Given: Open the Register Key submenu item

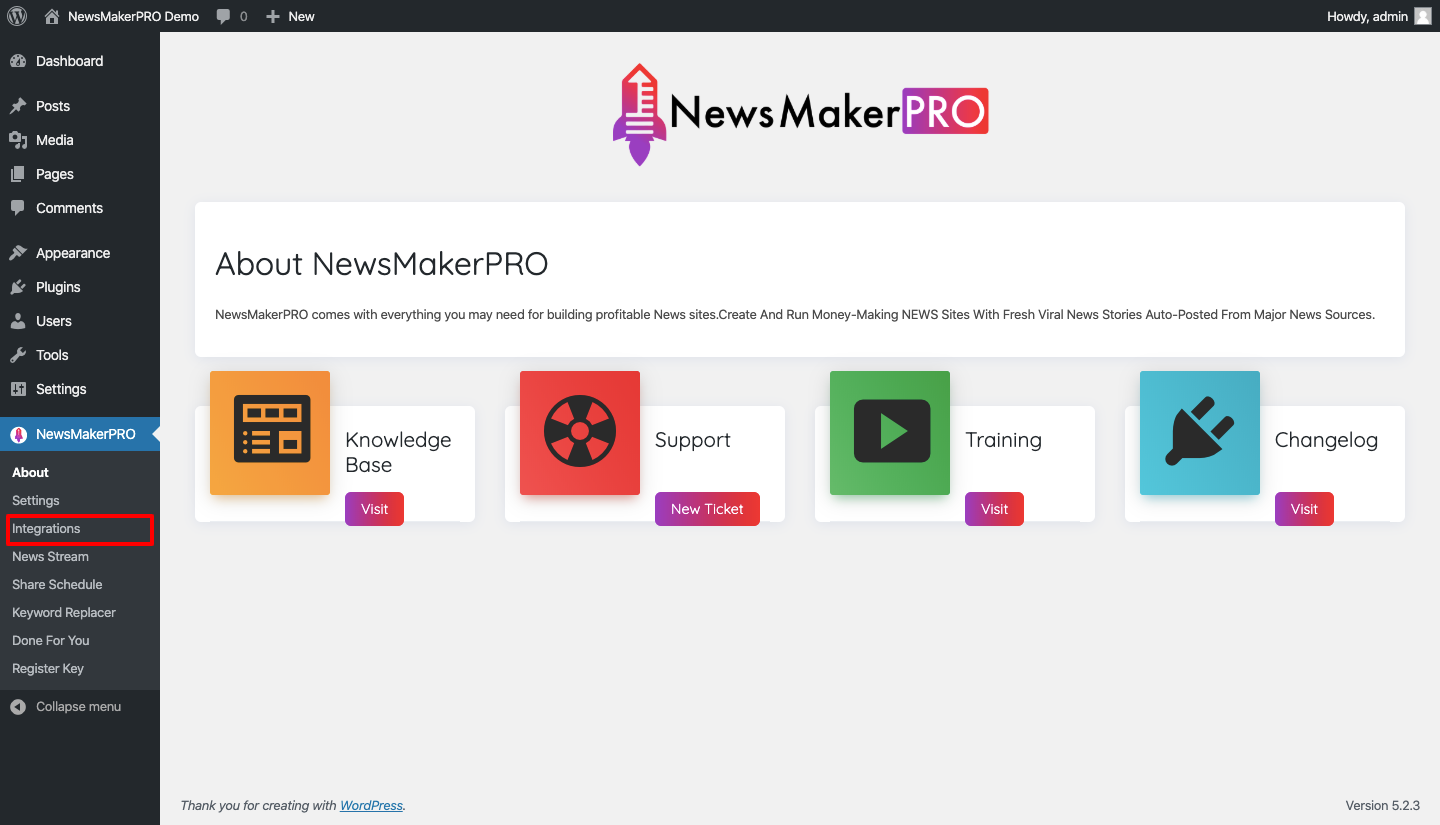Looking at the screenshot, I should (x=80, y=668).
